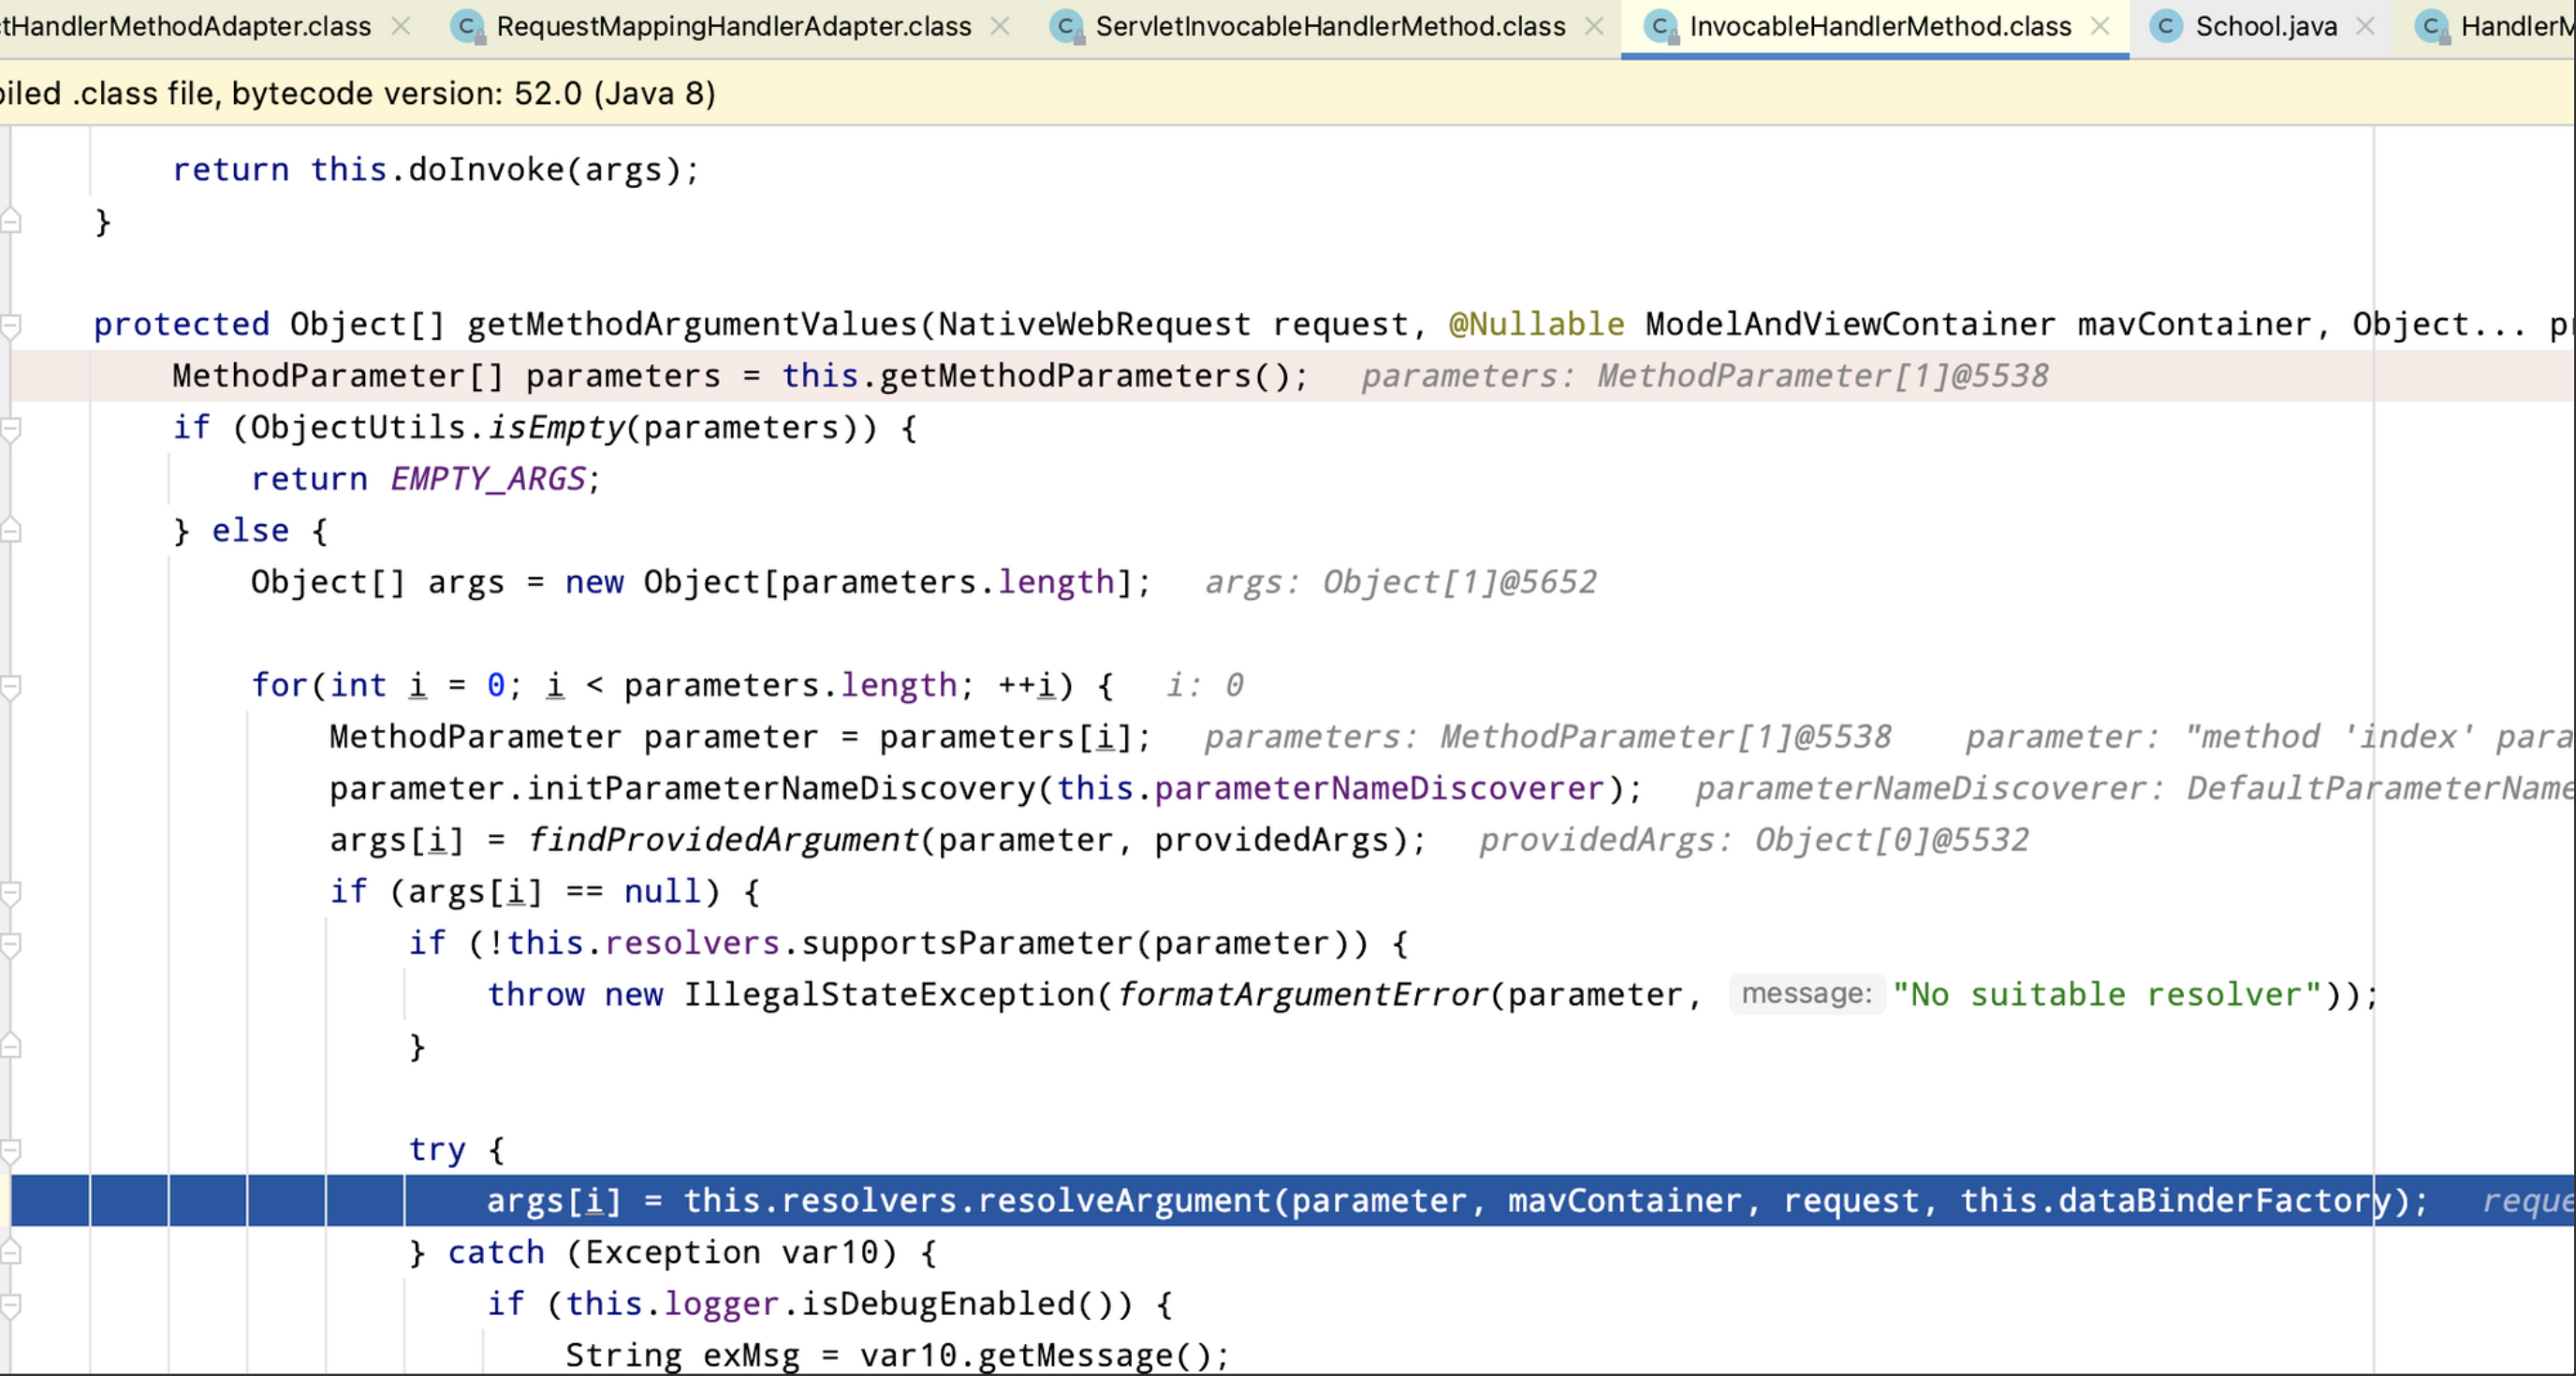Image resolution: width=2576 pixels, height=1376 pixels.
Task: Click getMethodArgumentValues method name
Action: pos(692,325)
